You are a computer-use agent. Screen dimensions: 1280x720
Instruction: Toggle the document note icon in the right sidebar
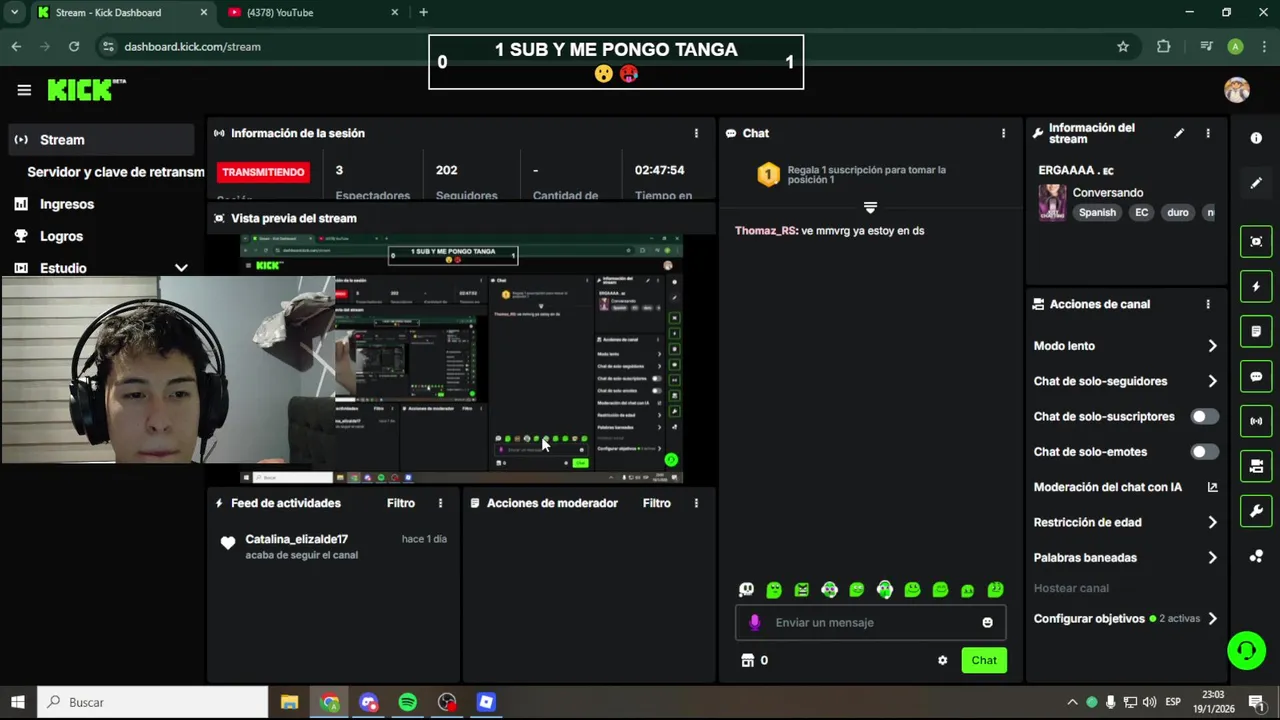[x=1256, y=331]
